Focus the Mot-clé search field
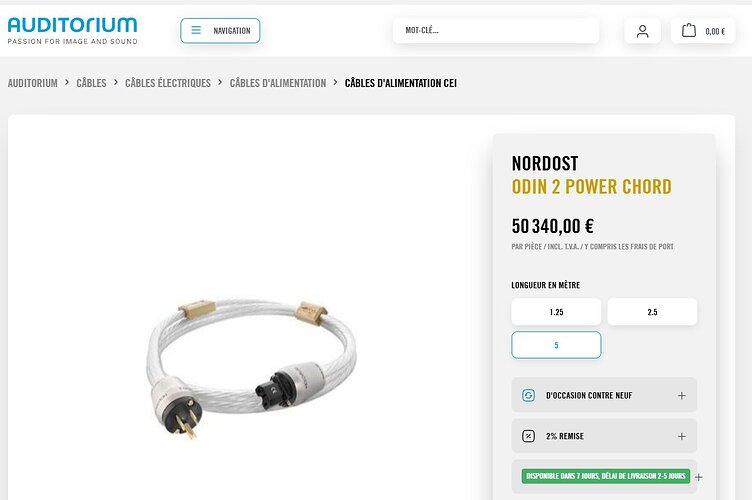The height and width of the screenshot is (500, 752). (496, 31)
